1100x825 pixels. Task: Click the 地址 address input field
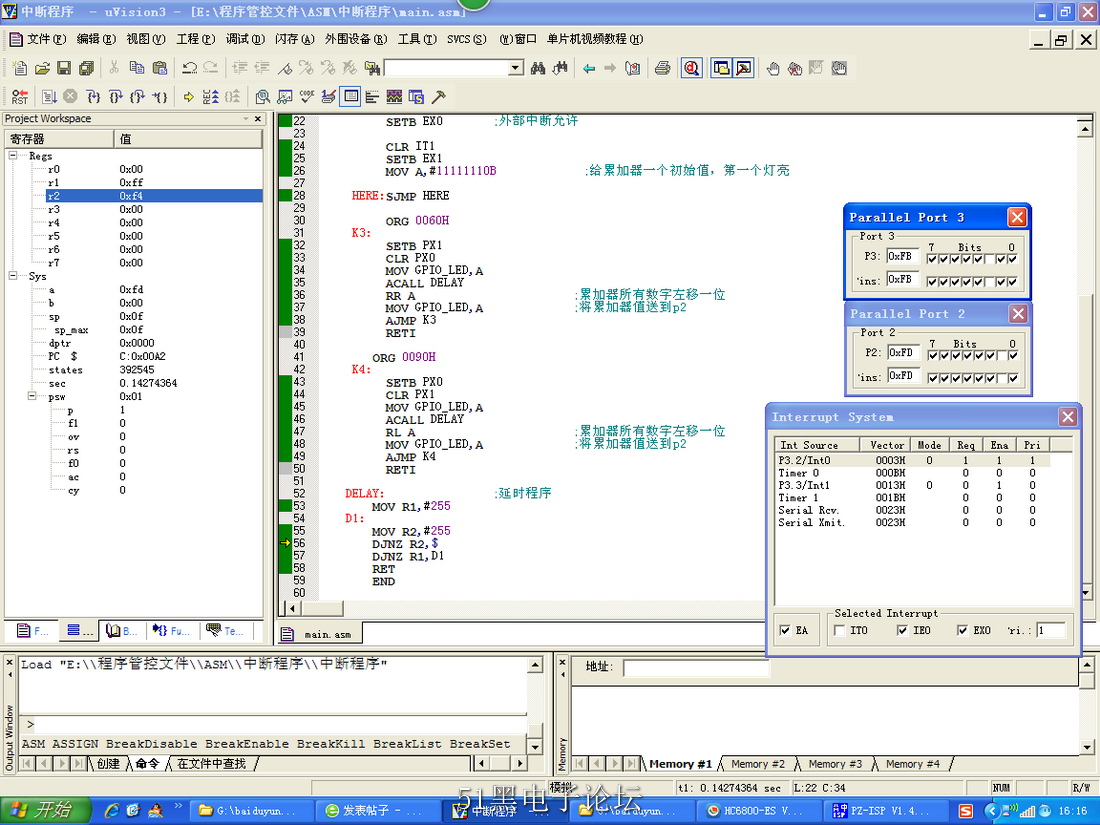pos(696,668)
